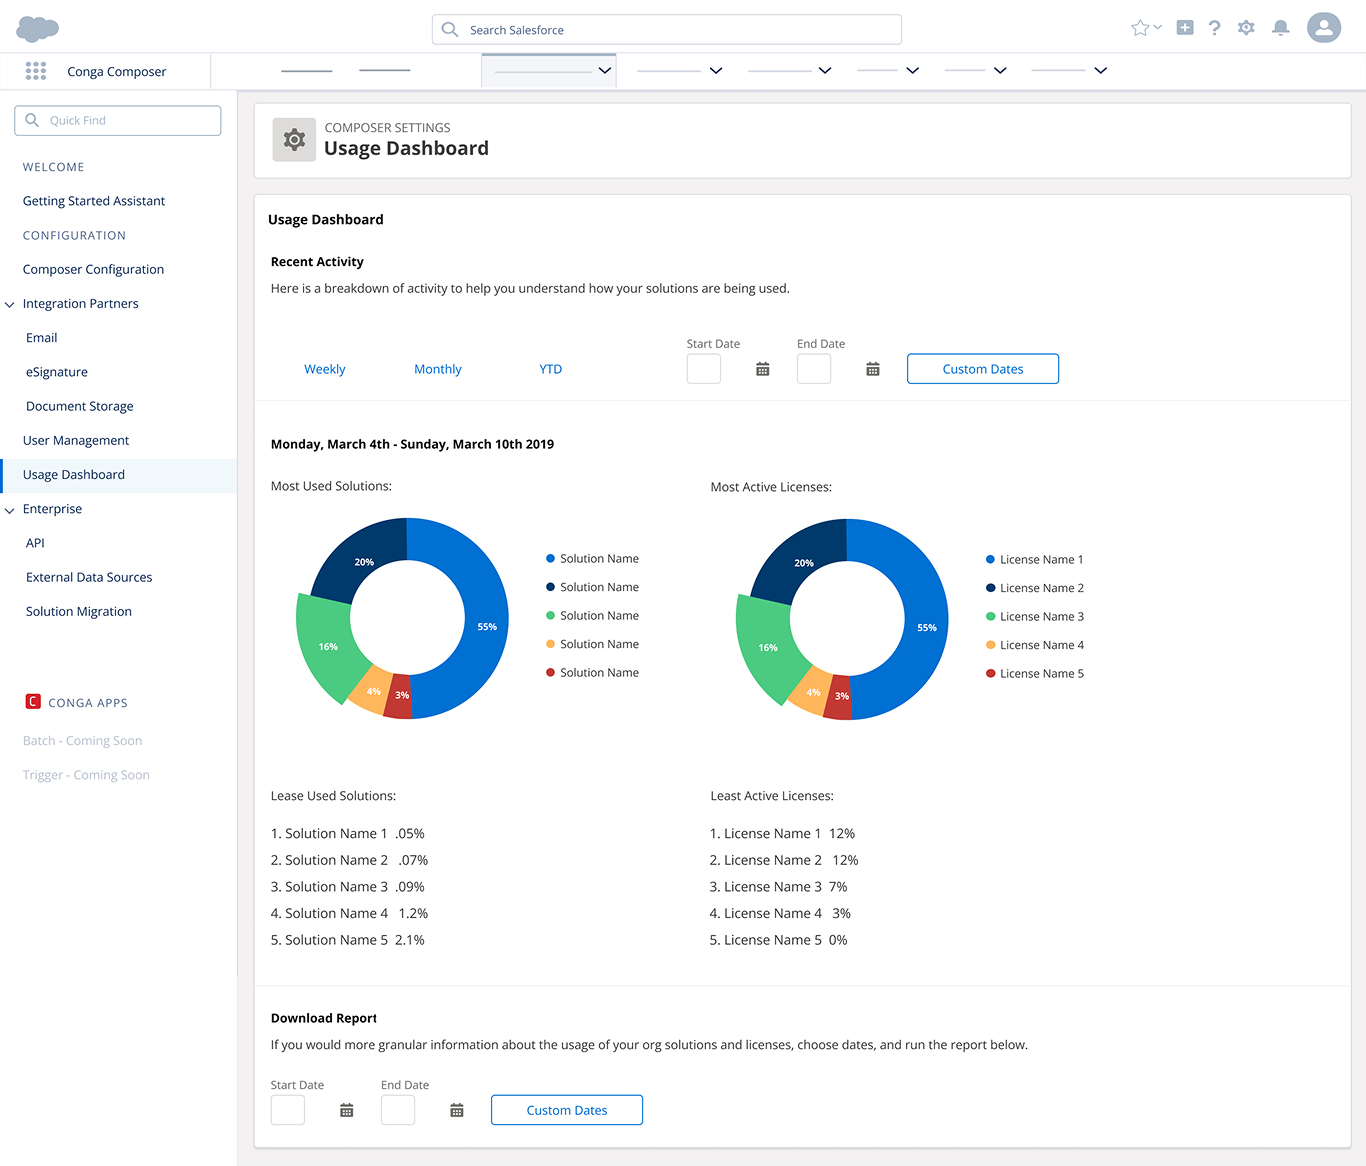Image resolution: width=1366 pixels, height=1166 pixels.
Task: Click the License Name 1 legend entry
Action: (x=1035, y=560)
